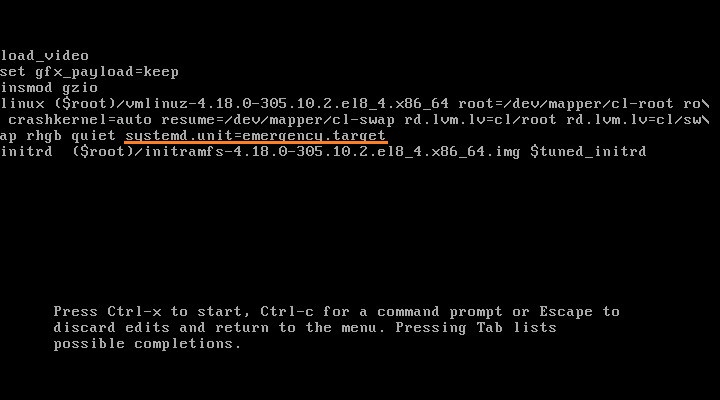
Task: Click the underlined systemd.unit=emergency.target text
Action: [255, 136]
